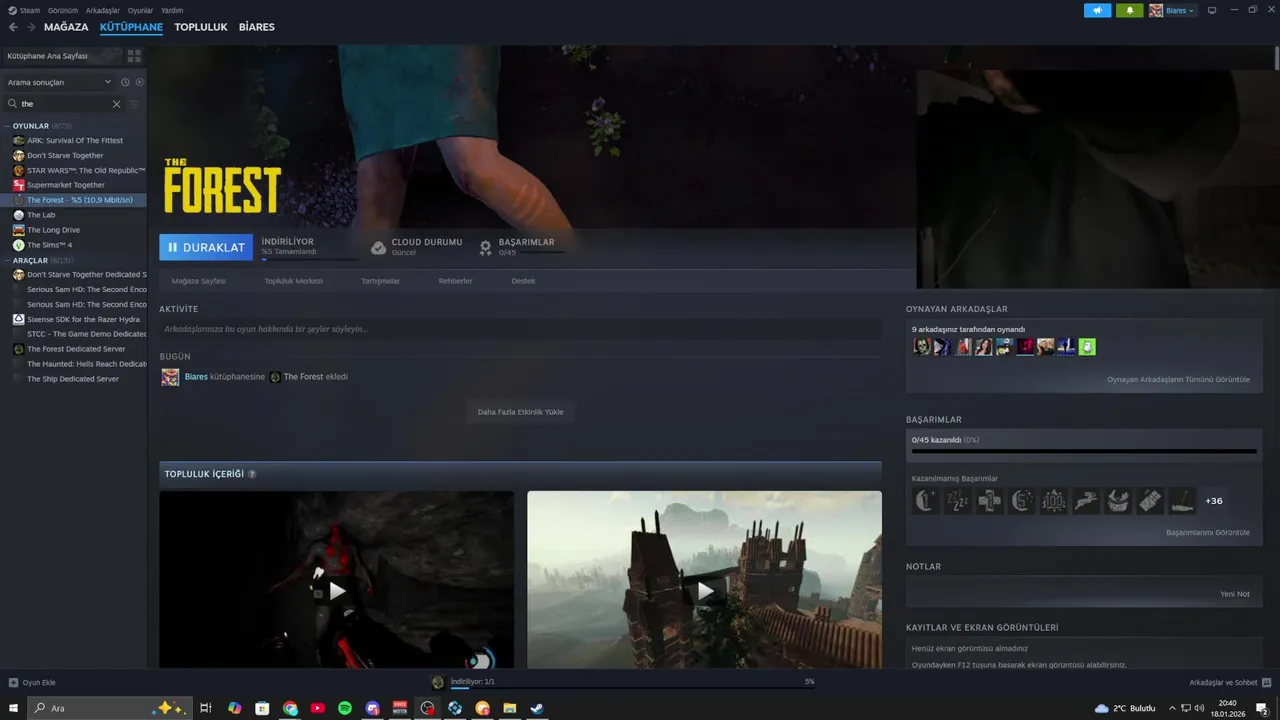Screen dimensions: 1280x720
Task: Collapse the OYUNLAR category
Action: 7,126
